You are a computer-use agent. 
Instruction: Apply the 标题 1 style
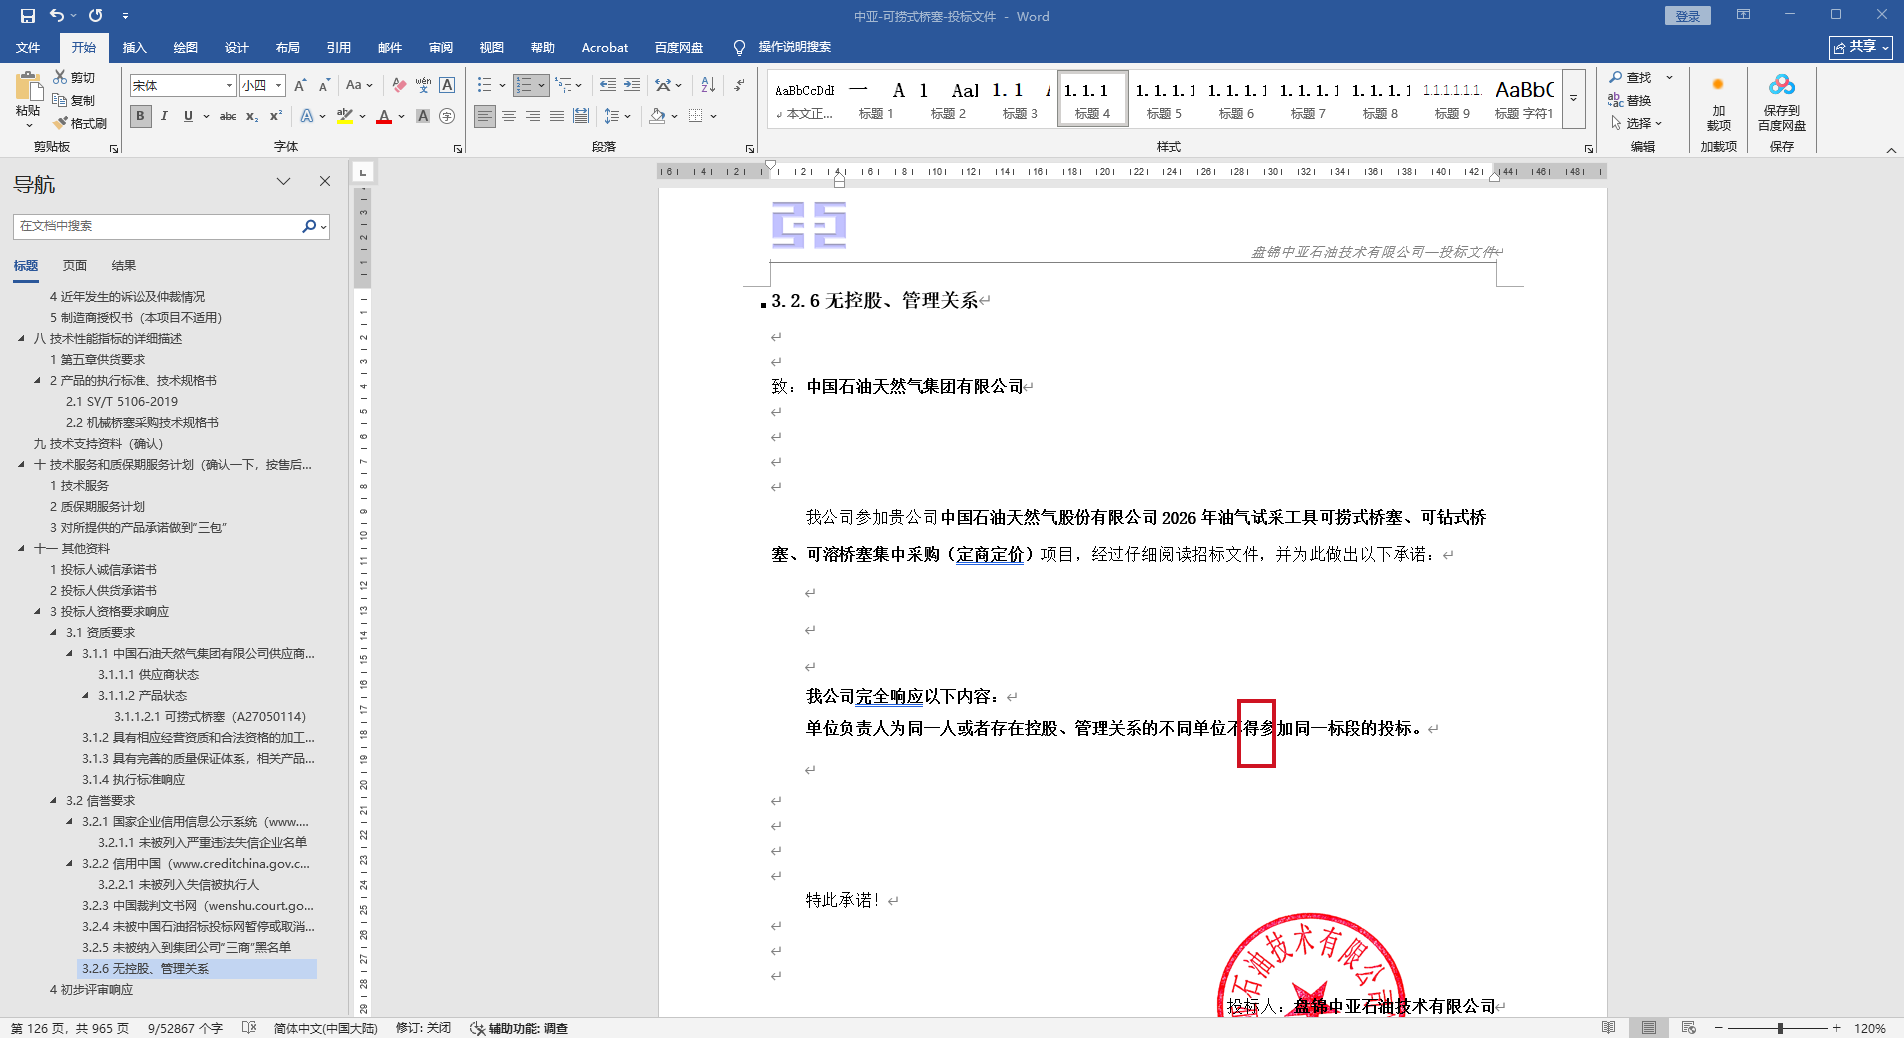click(x=876, y=99)
